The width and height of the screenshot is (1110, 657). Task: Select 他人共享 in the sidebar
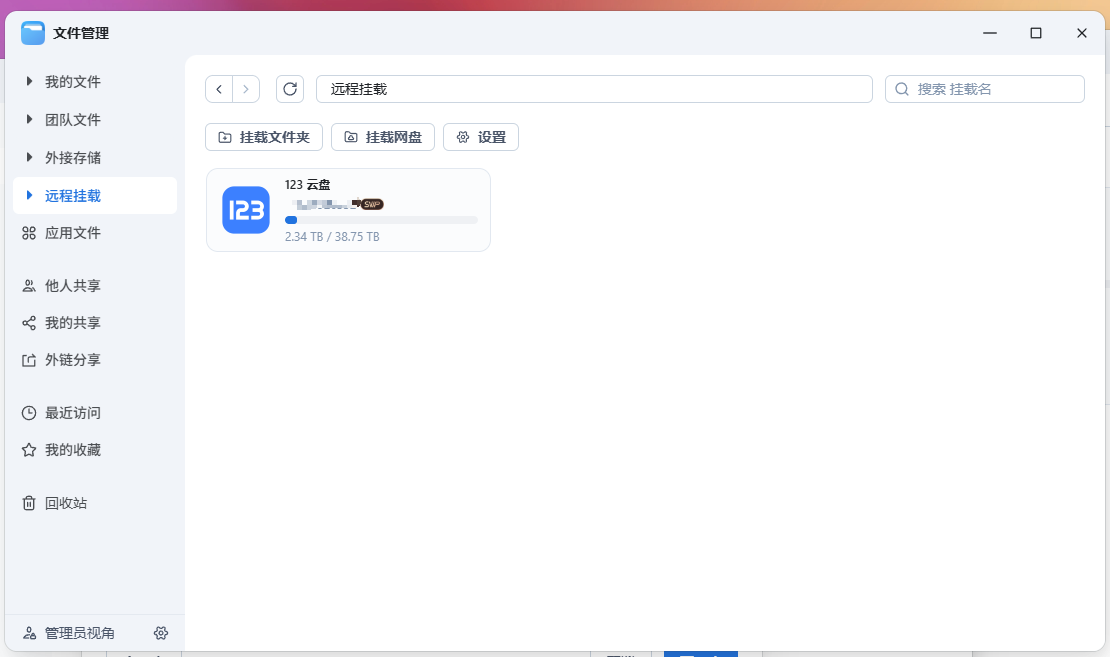72,286
